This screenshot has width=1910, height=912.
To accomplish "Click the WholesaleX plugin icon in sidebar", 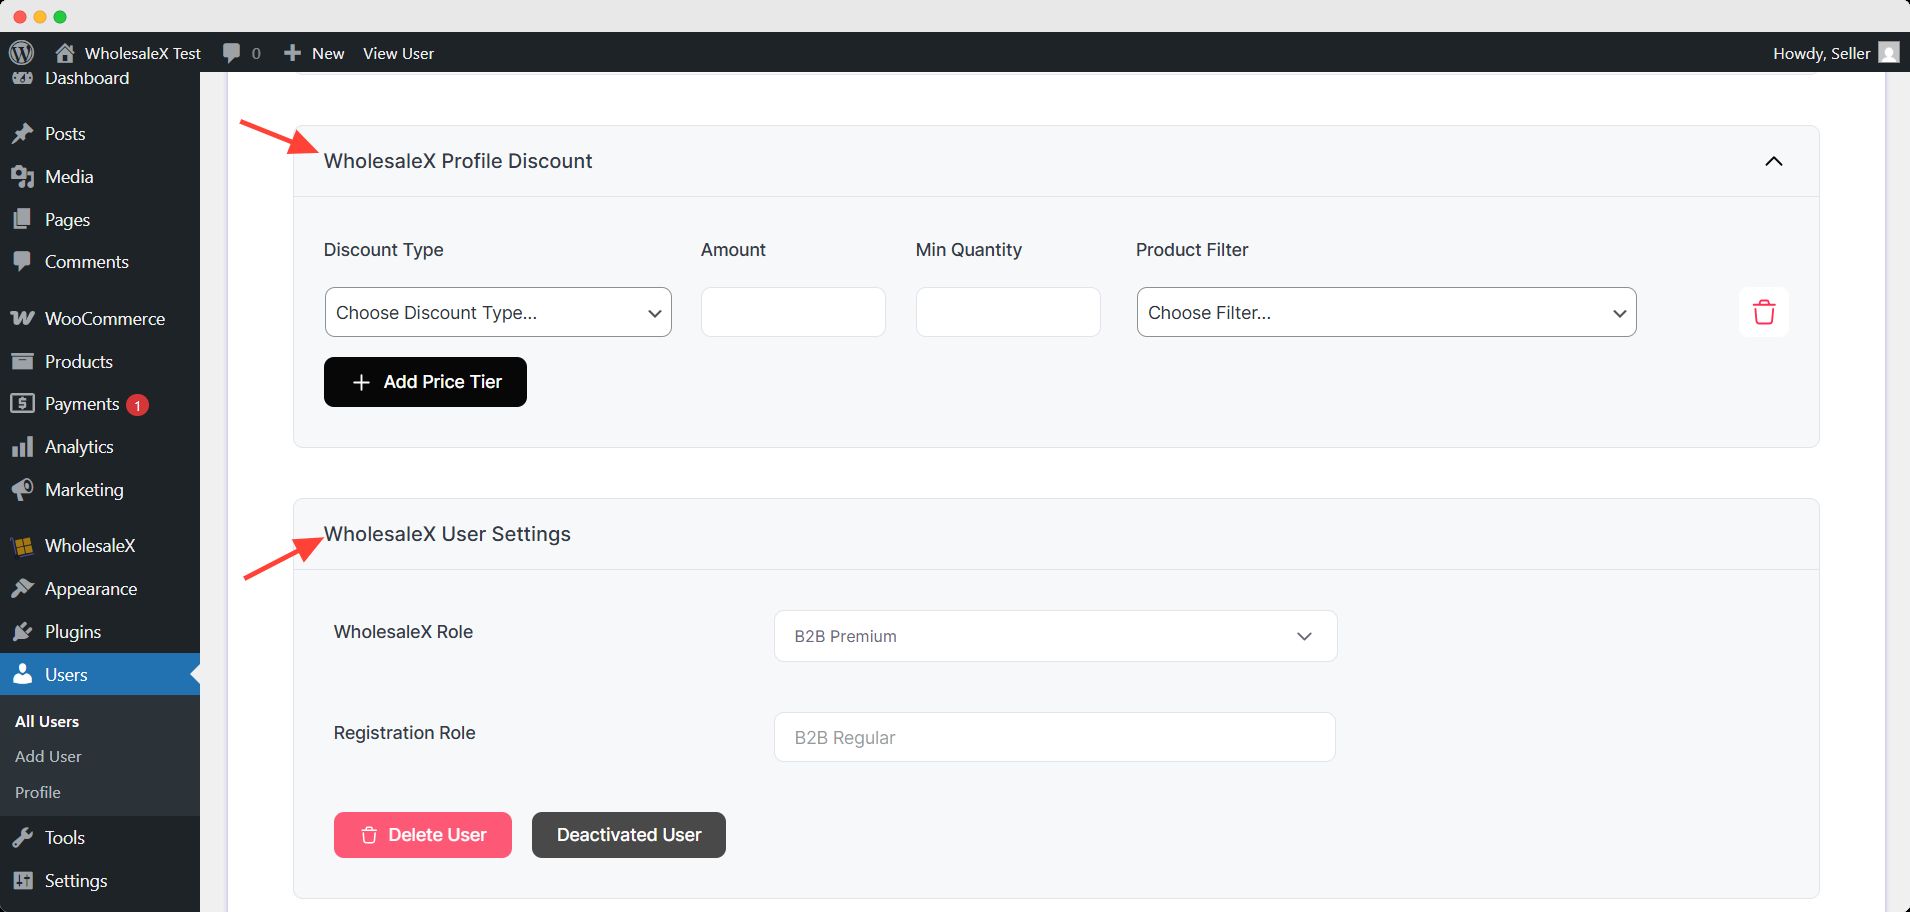I will (x=22, y=546).
